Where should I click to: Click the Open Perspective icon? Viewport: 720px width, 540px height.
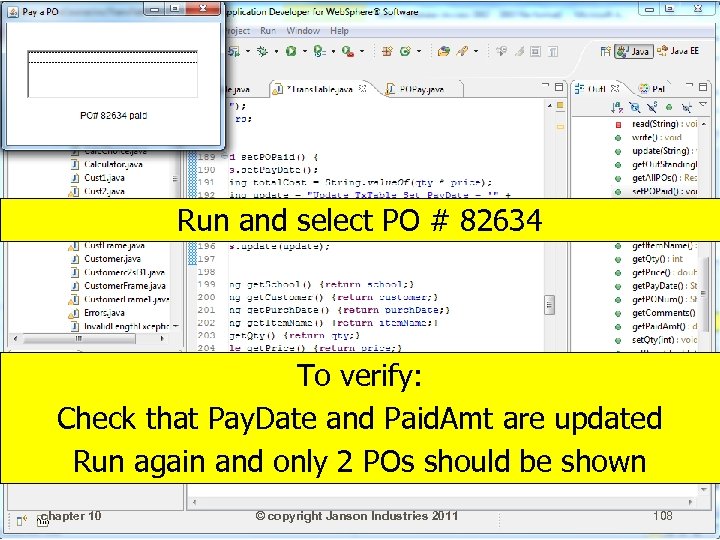pos(605,51)
